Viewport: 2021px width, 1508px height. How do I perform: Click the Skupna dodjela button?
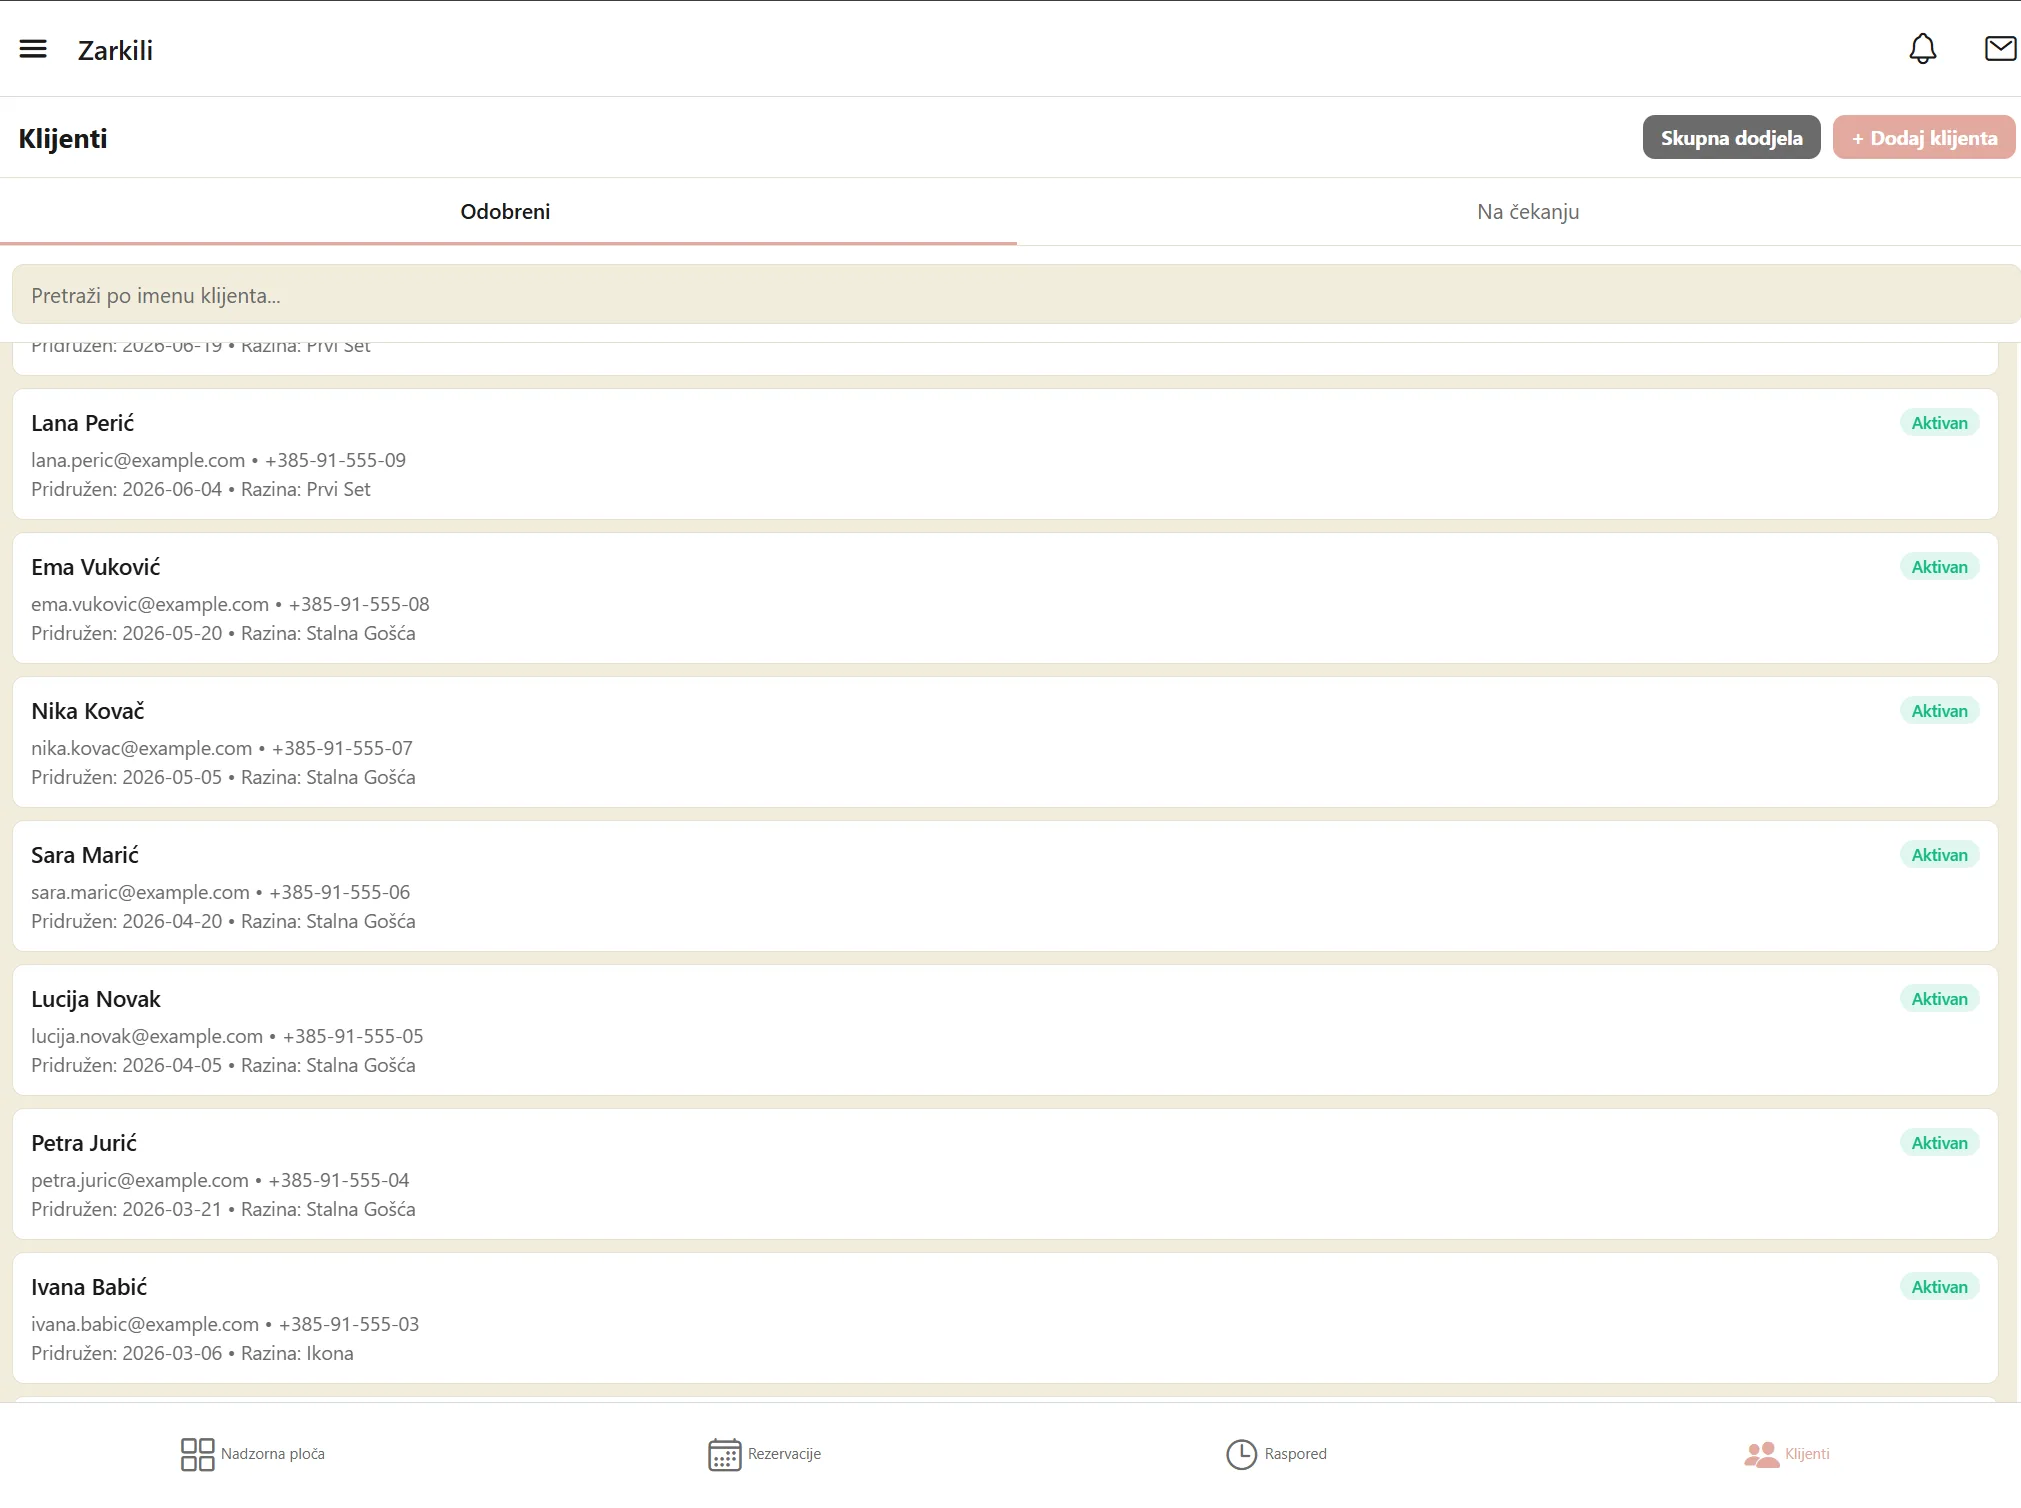click(1731, 137)
